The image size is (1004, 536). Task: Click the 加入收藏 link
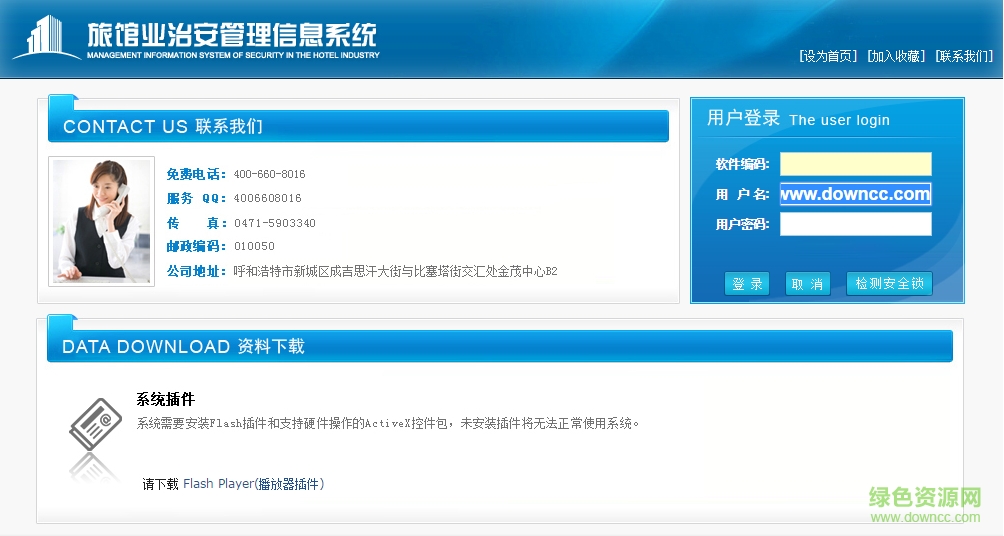(896, 56)
